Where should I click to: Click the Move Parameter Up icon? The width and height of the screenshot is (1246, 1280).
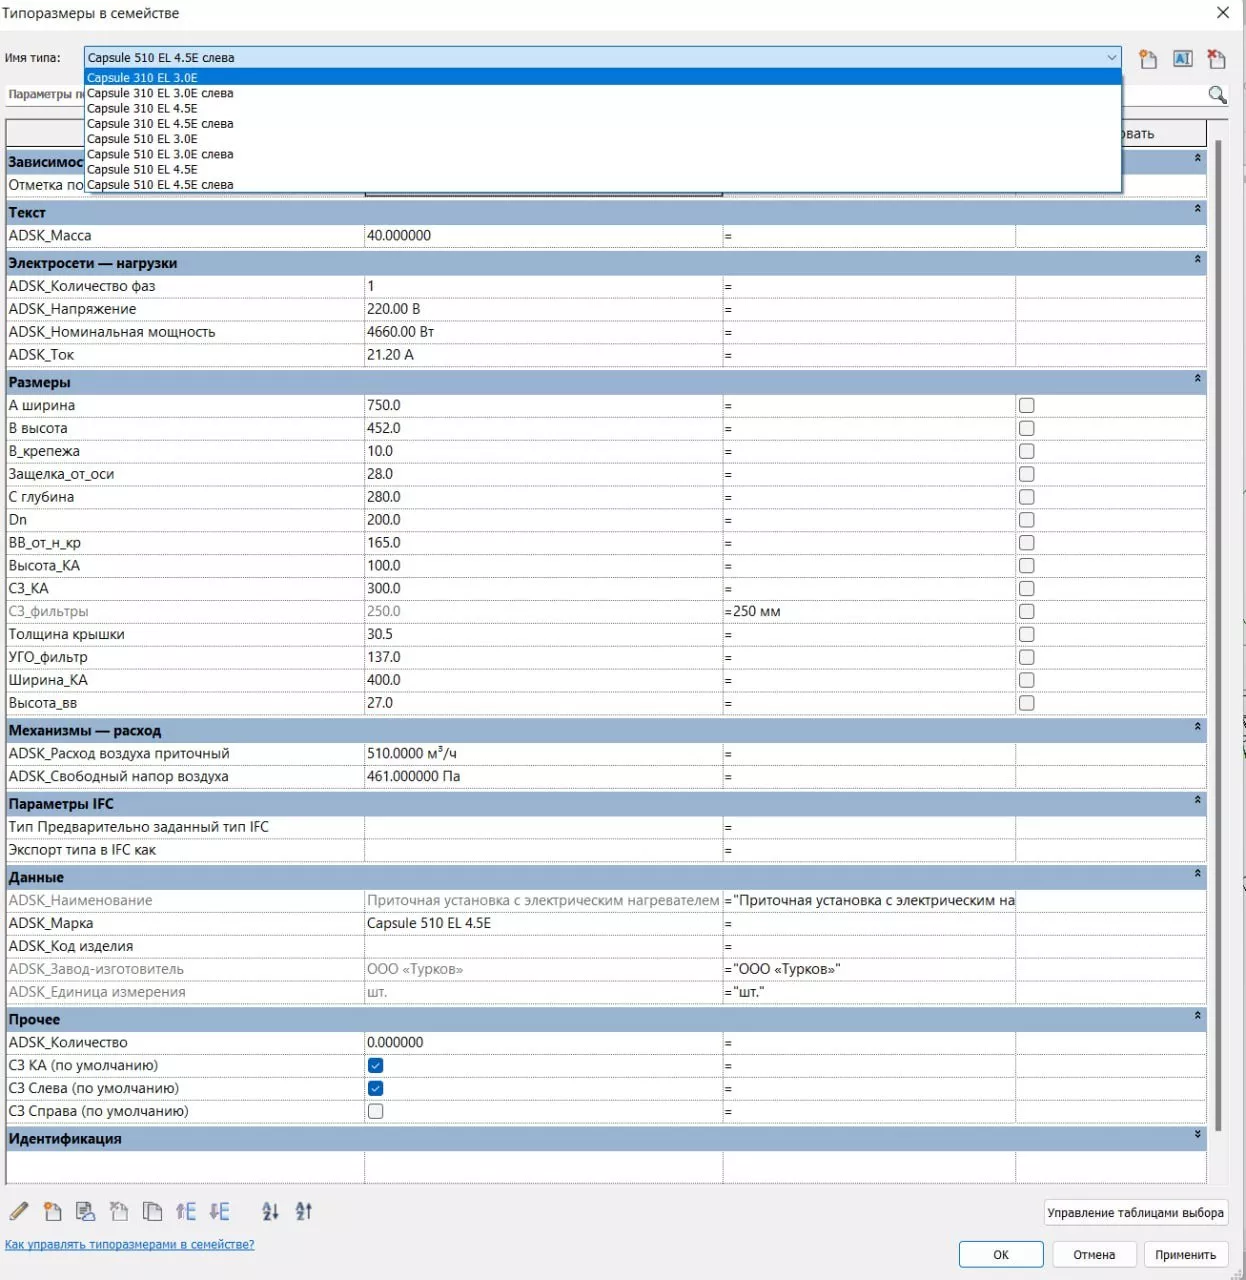(186, 1212)
